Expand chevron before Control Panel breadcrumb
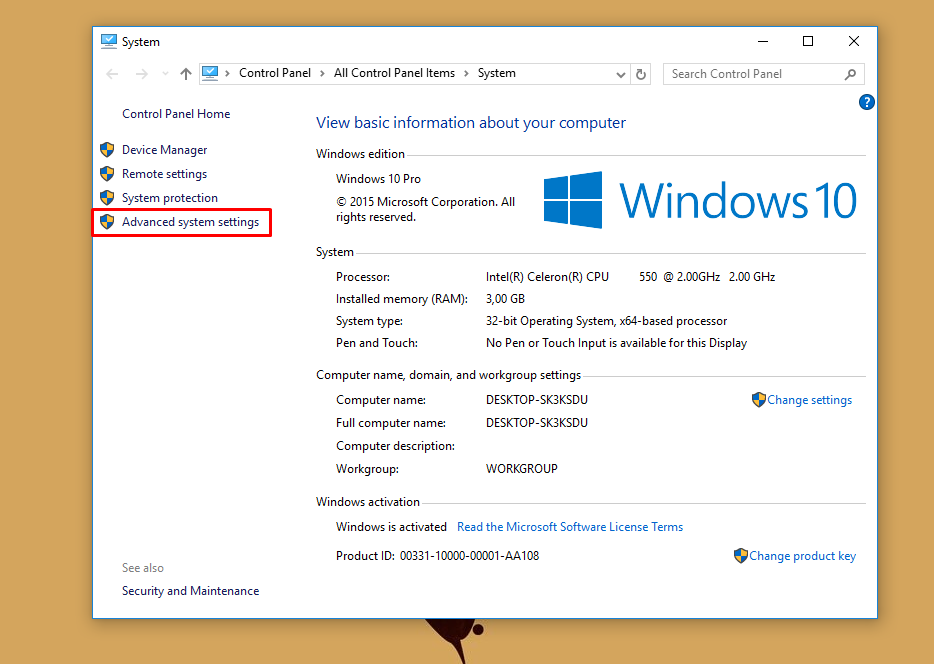Viewport: 934px width, 664px height. [x=228, y=73]
